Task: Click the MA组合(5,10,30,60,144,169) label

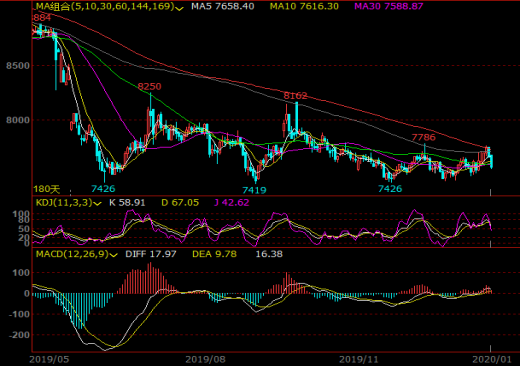Action: click(x=105, y=6)
